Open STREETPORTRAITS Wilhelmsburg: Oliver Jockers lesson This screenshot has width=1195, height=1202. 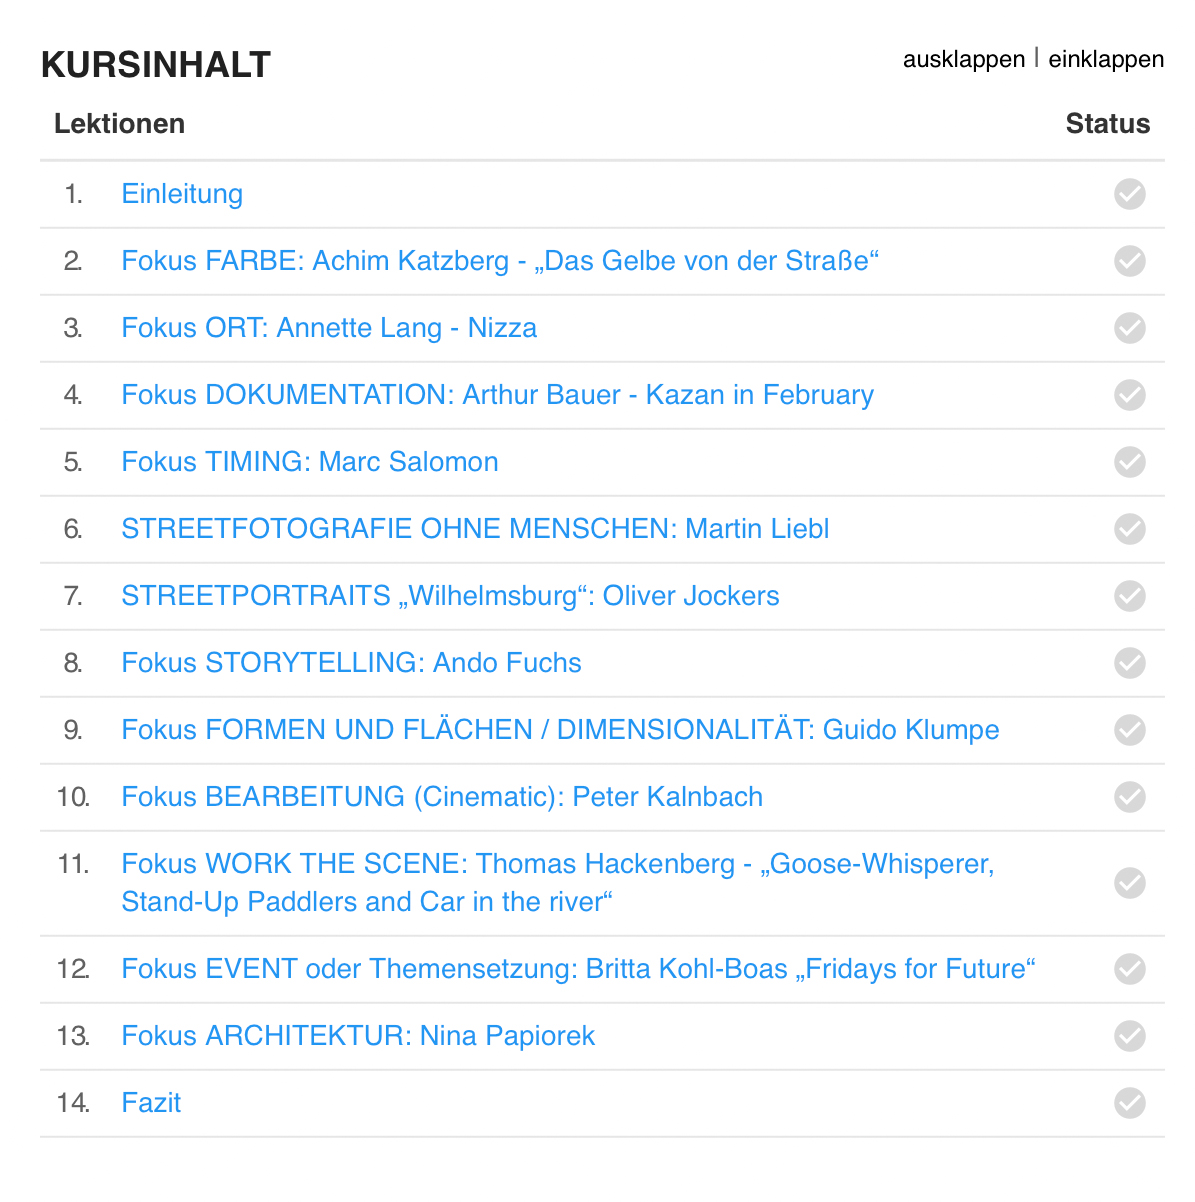coord(450,596)
